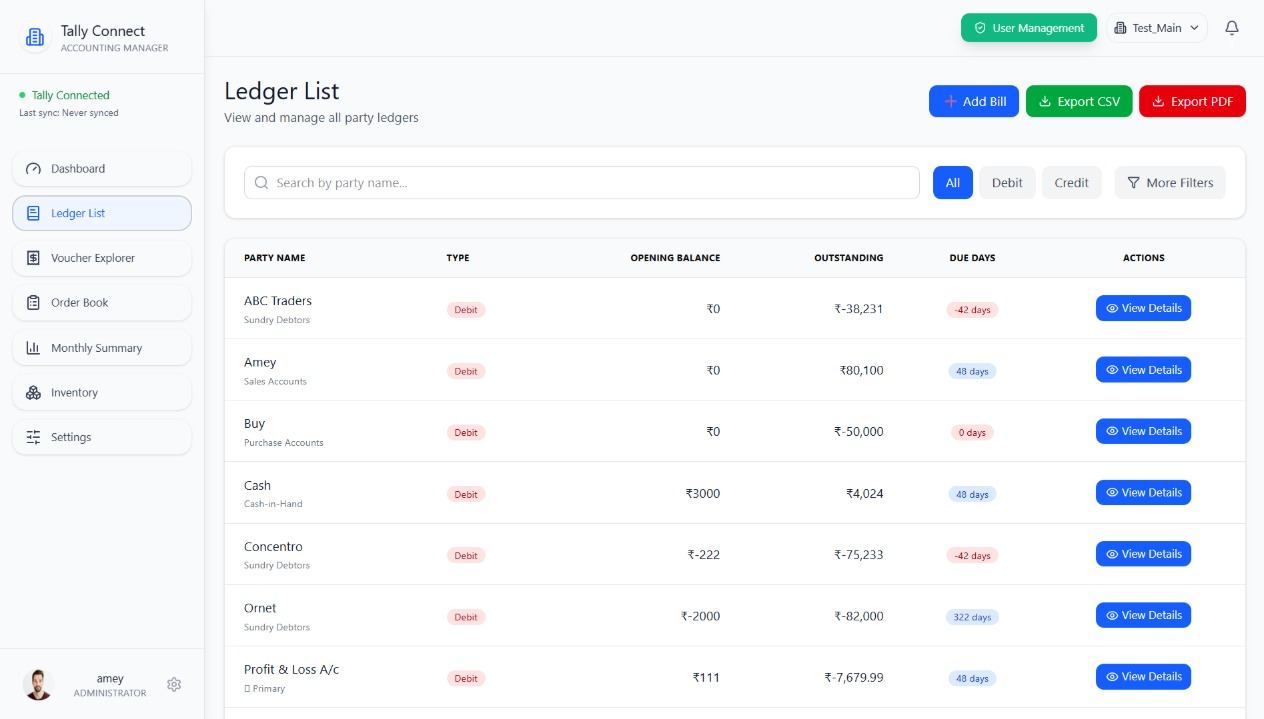Click the eye icon in Buy row
The height and width of the screenshot is (719, 1264).
(1112, 431)
